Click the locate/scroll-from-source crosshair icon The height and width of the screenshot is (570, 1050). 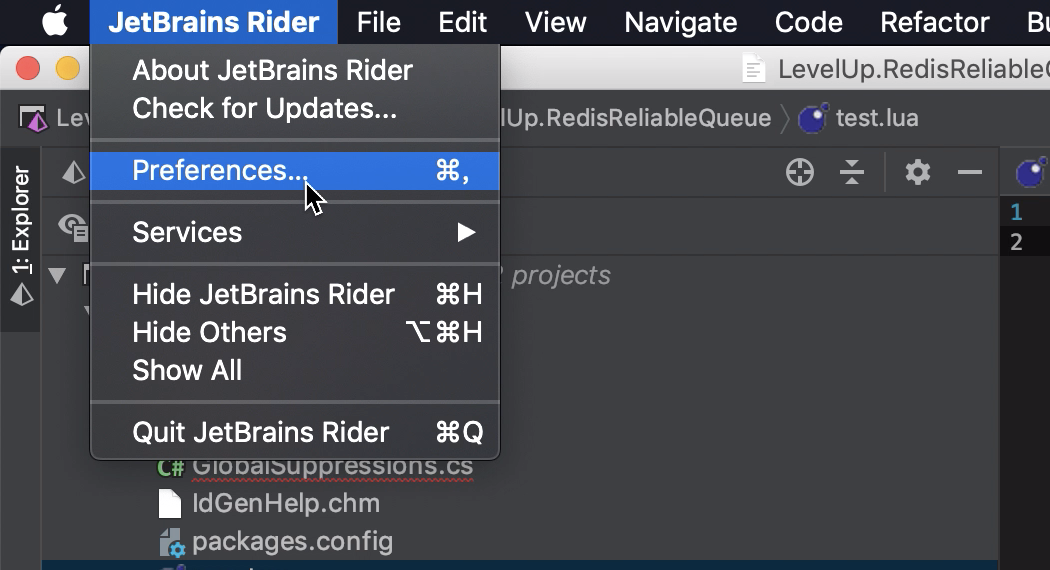[x=800, y=172]
